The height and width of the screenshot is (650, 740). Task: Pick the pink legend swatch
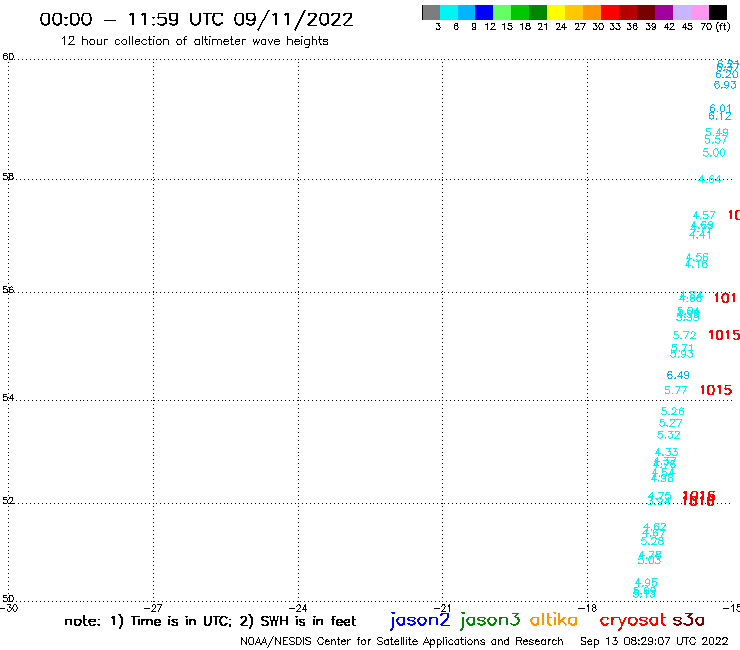point(700,12)
